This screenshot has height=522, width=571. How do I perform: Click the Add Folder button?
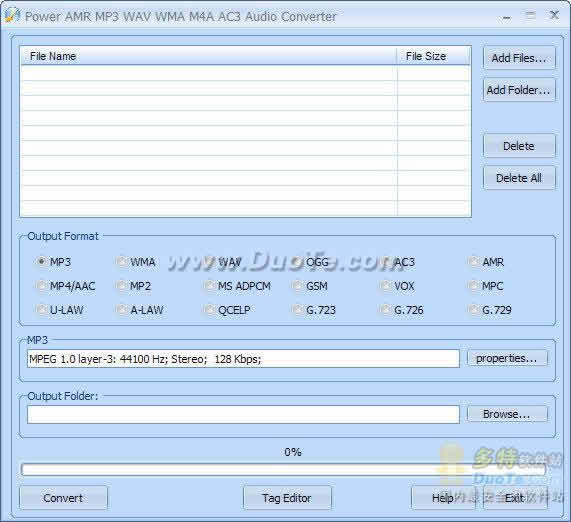click(519, 90)
